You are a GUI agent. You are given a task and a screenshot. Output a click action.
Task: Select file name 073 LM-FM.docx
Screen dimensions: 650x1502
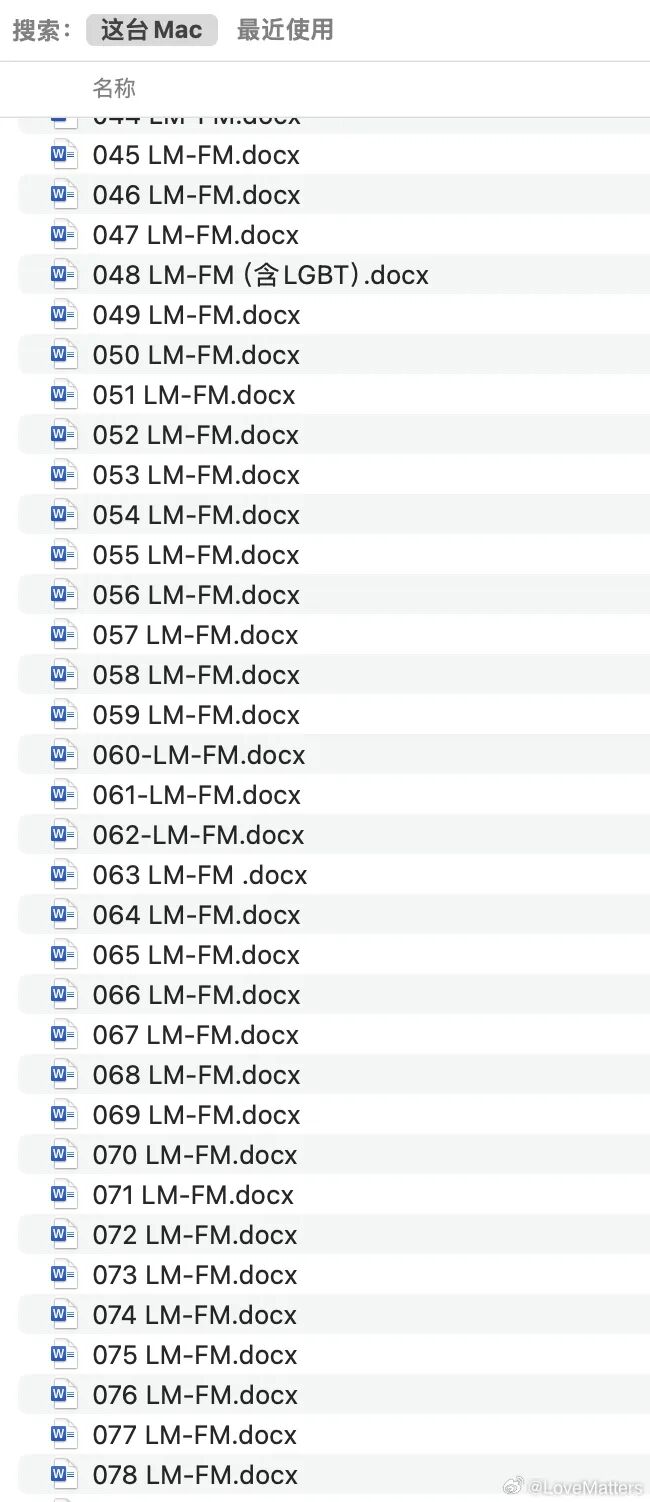195,1275
